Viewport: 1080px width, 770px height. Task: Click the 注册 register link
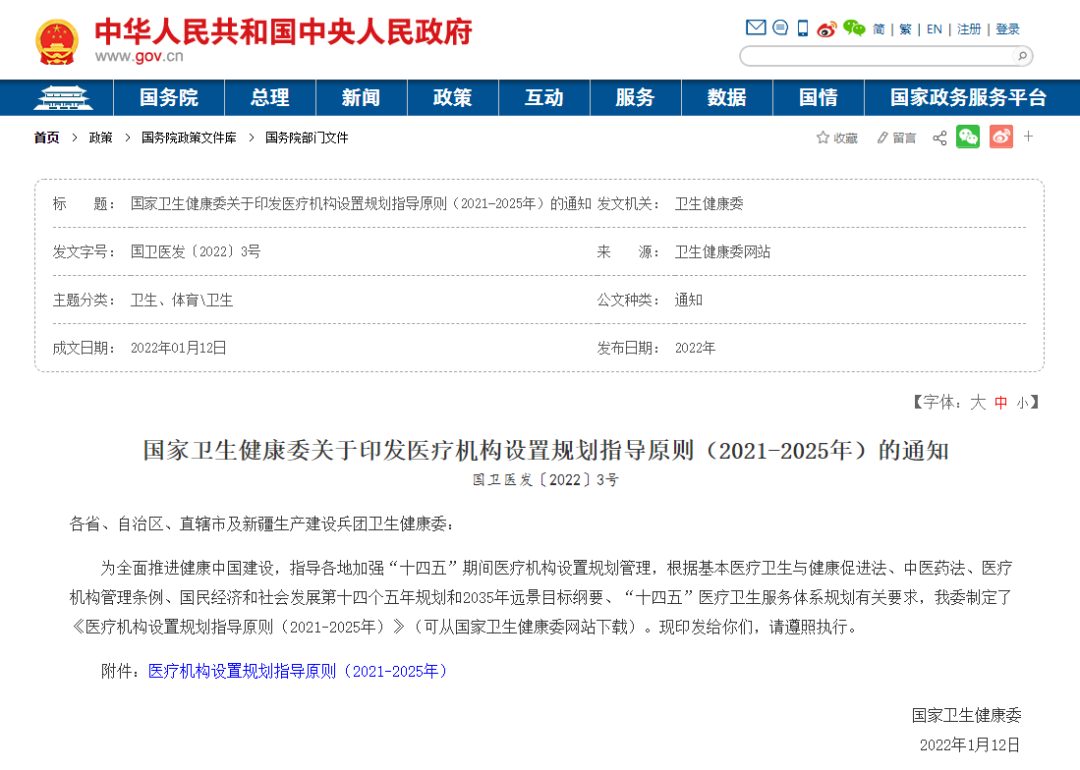click(x=968, y=29)
